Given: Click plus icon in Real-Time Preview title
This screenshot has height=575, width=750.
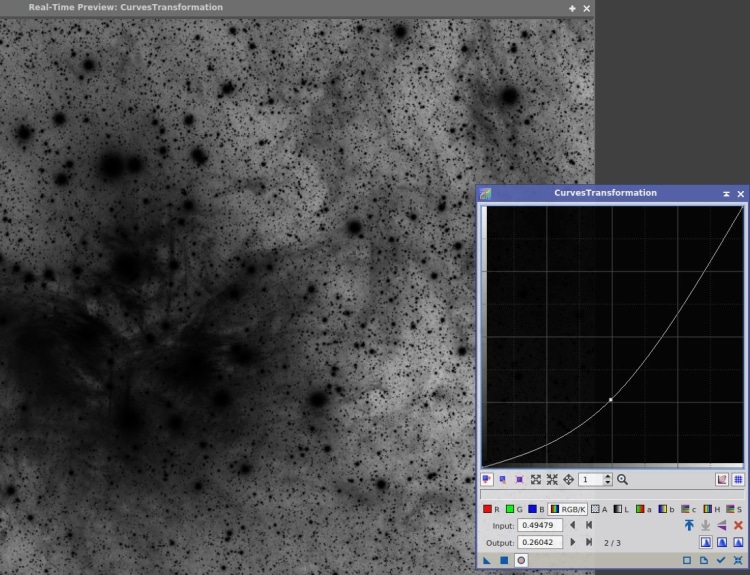Looking at the screenshot, I should pos(572,8).
